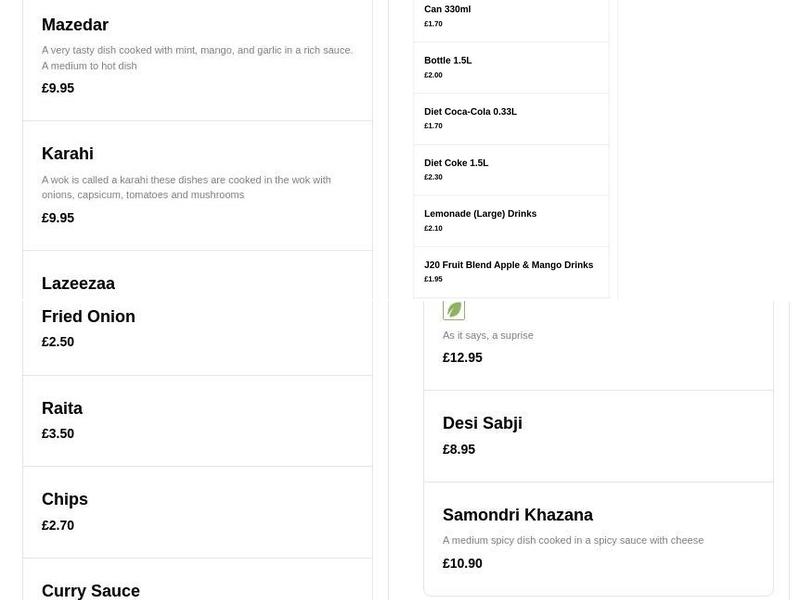Pick the Chips menu item
This screenshot has height=600, width=800.
[x=65, y=499]
